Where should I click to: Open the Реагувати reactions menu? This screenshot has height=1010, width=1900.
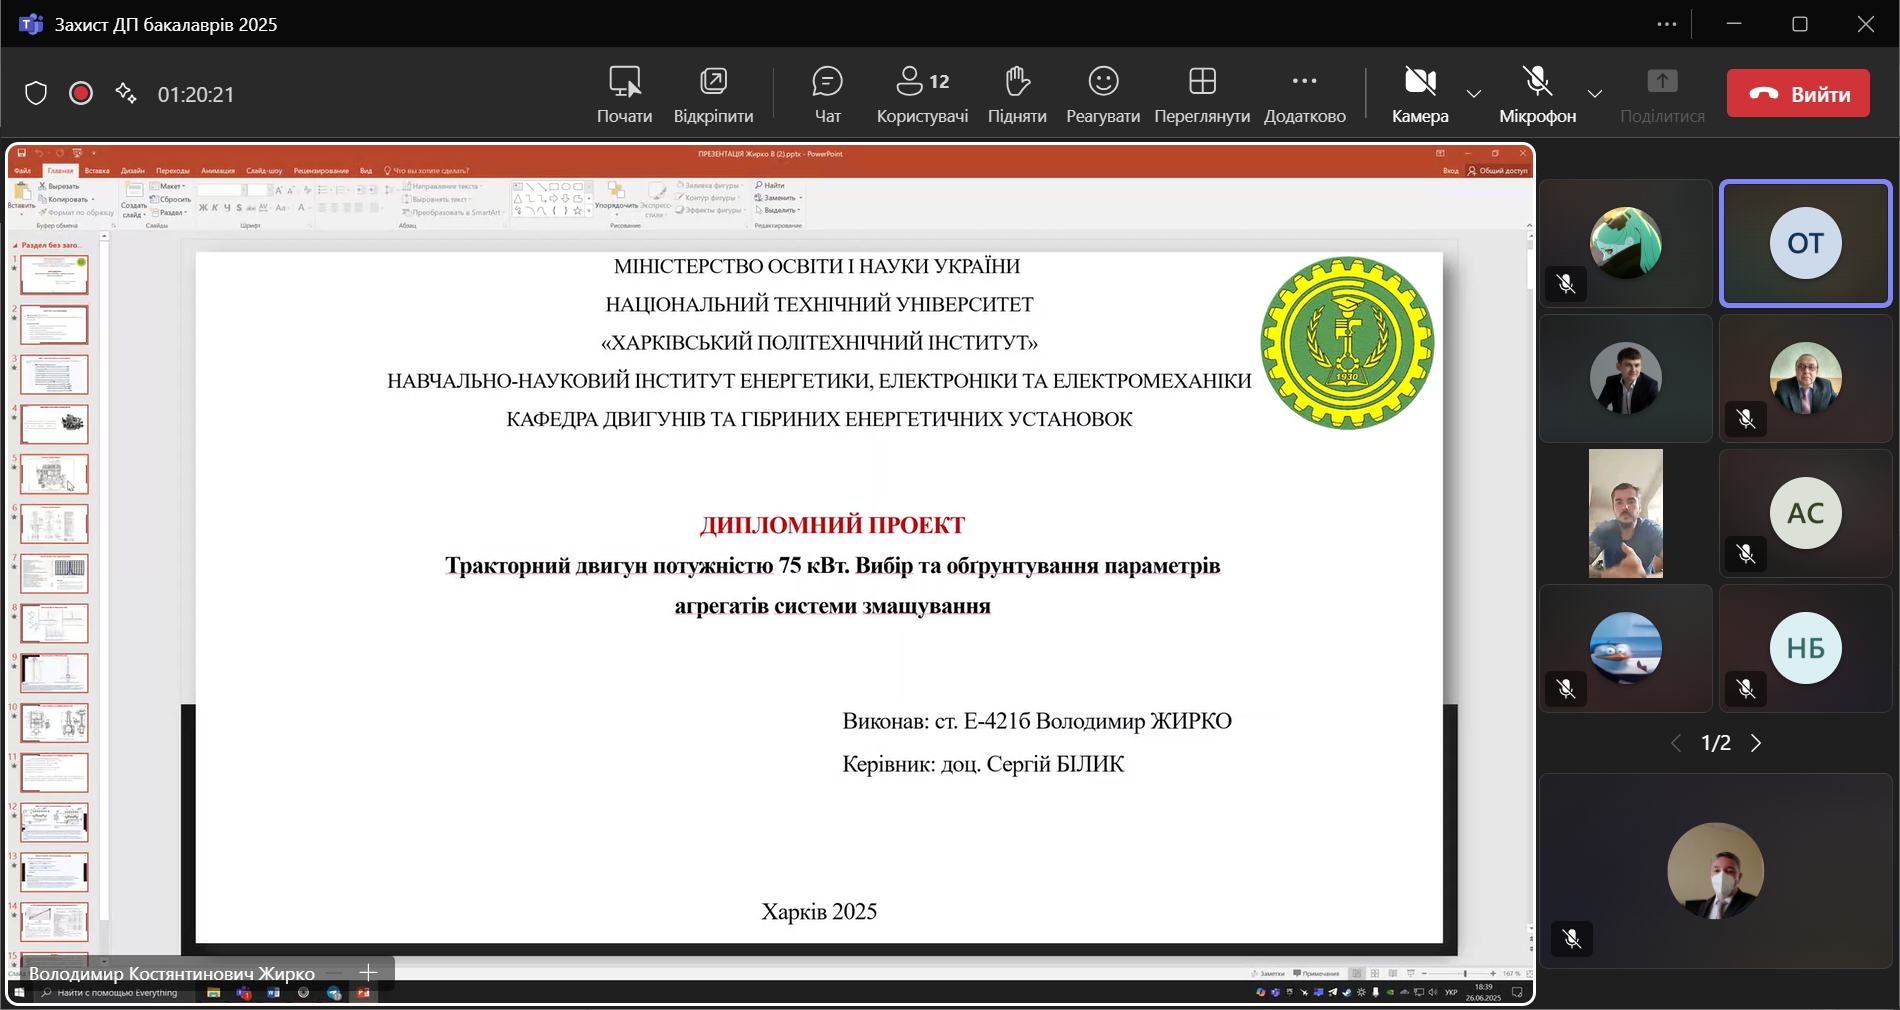[1102, 94]
